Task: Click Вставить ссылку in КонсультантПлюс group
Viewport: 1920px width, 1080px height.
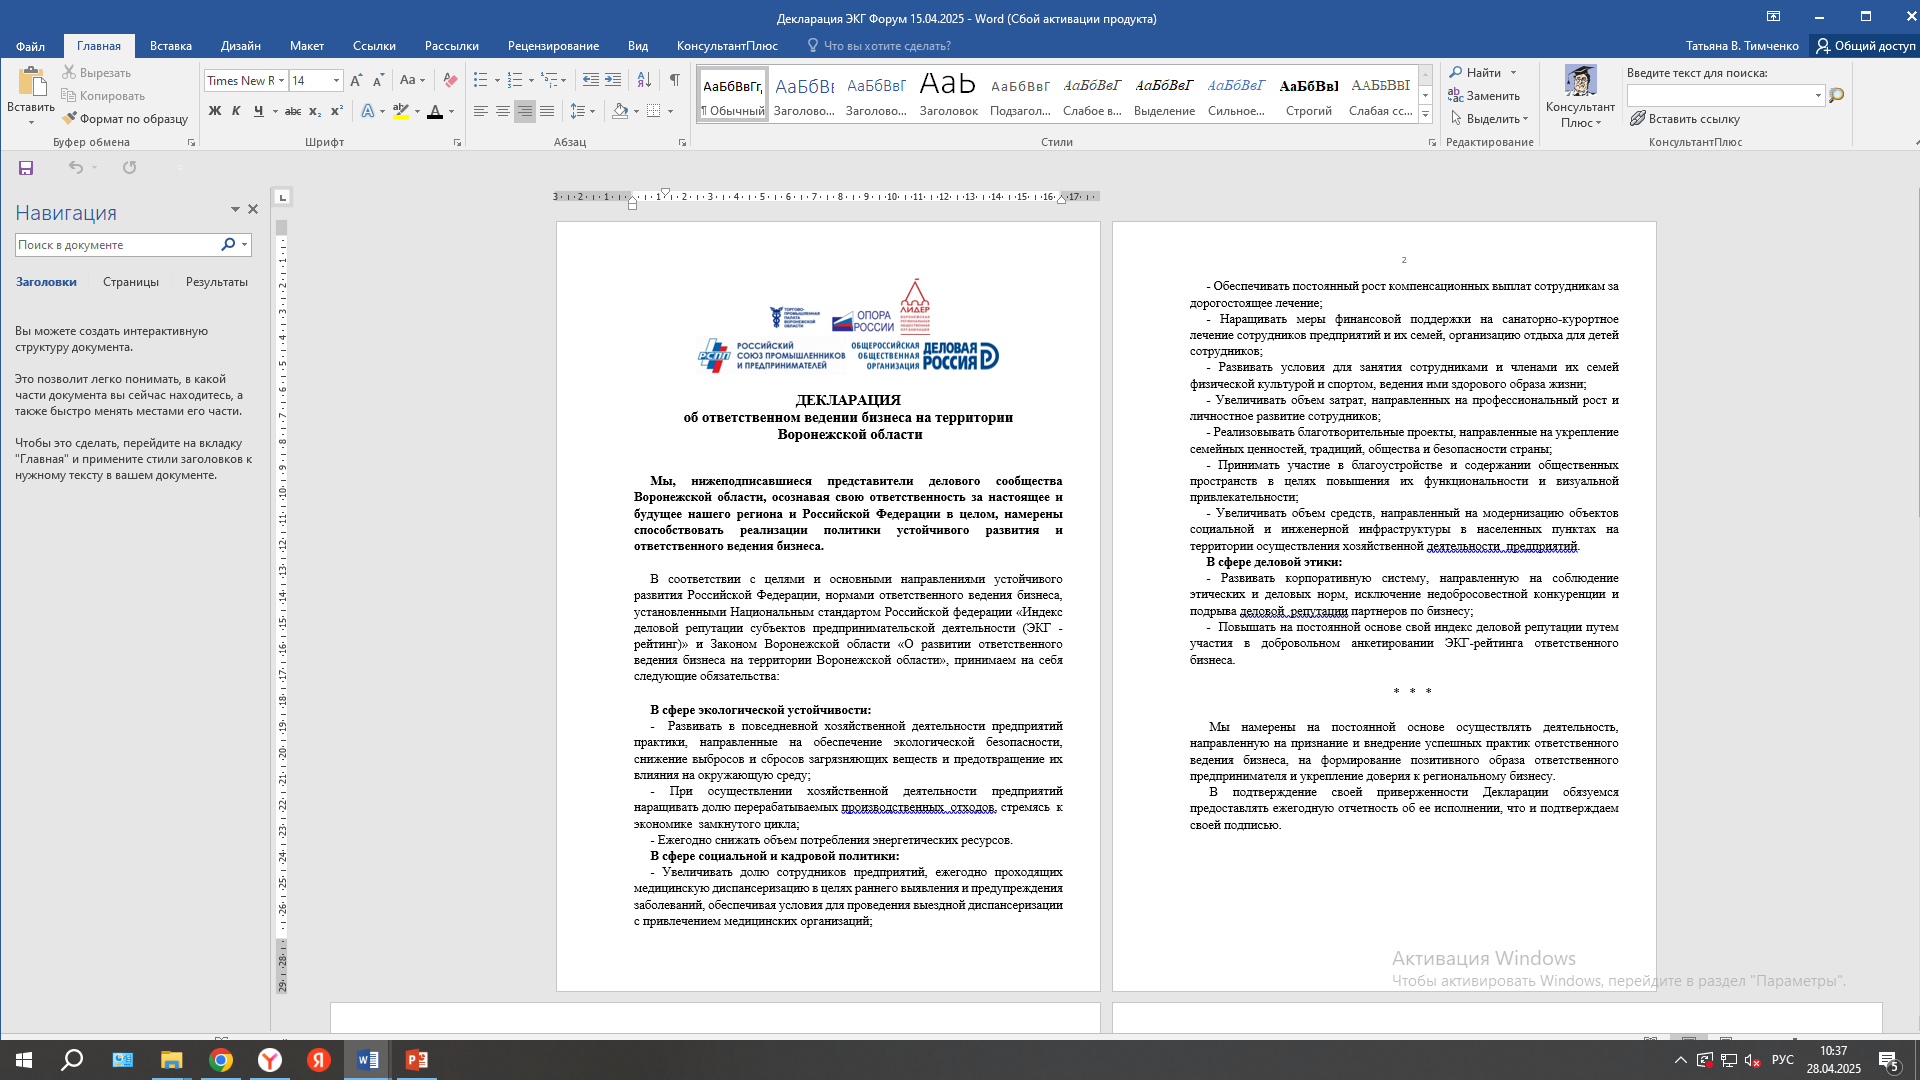Action: [1686, 119]
